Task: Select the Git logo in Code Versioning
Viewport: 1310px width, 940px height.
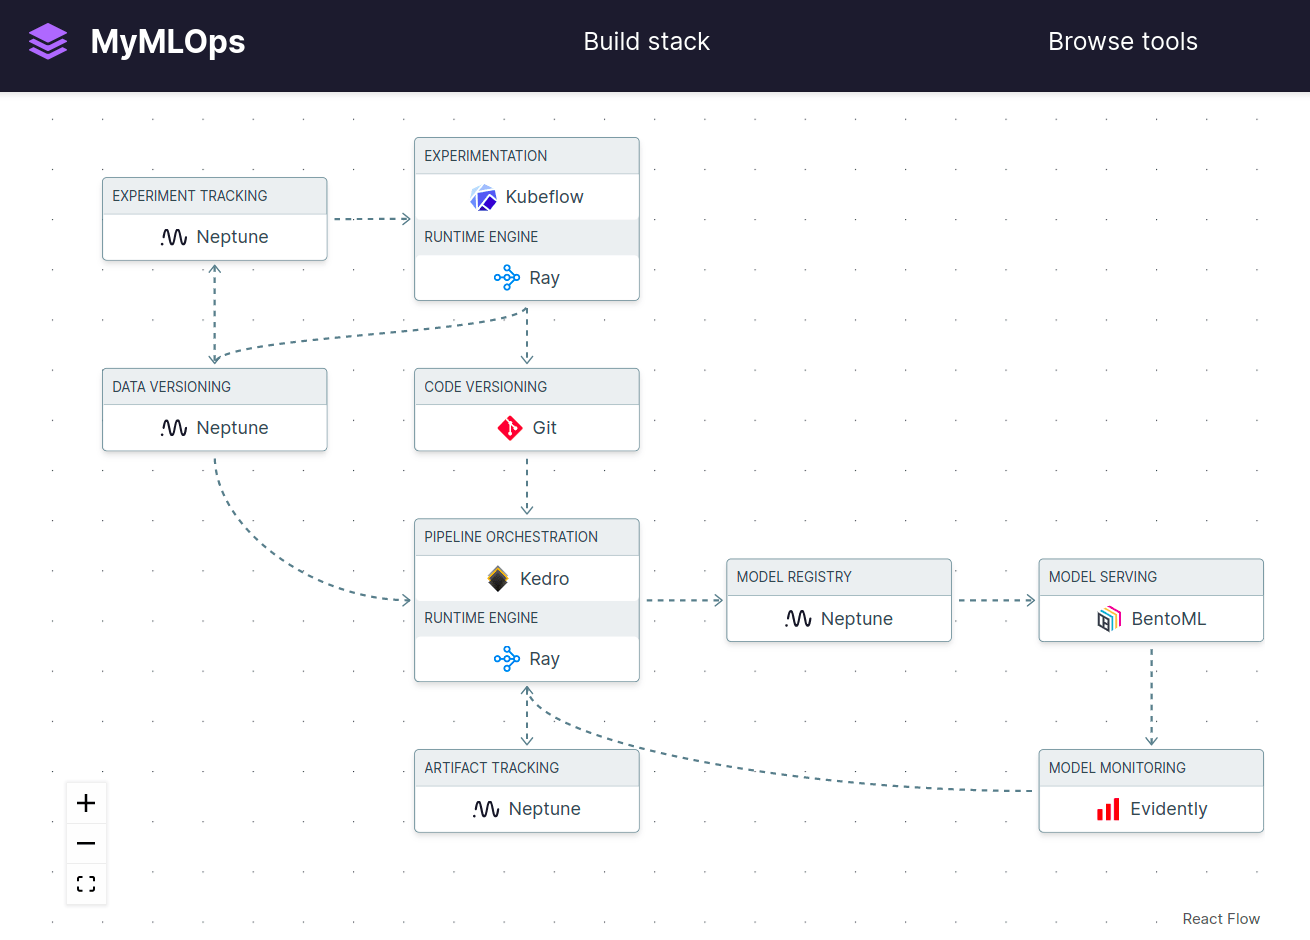Action: tap(510, 428)
